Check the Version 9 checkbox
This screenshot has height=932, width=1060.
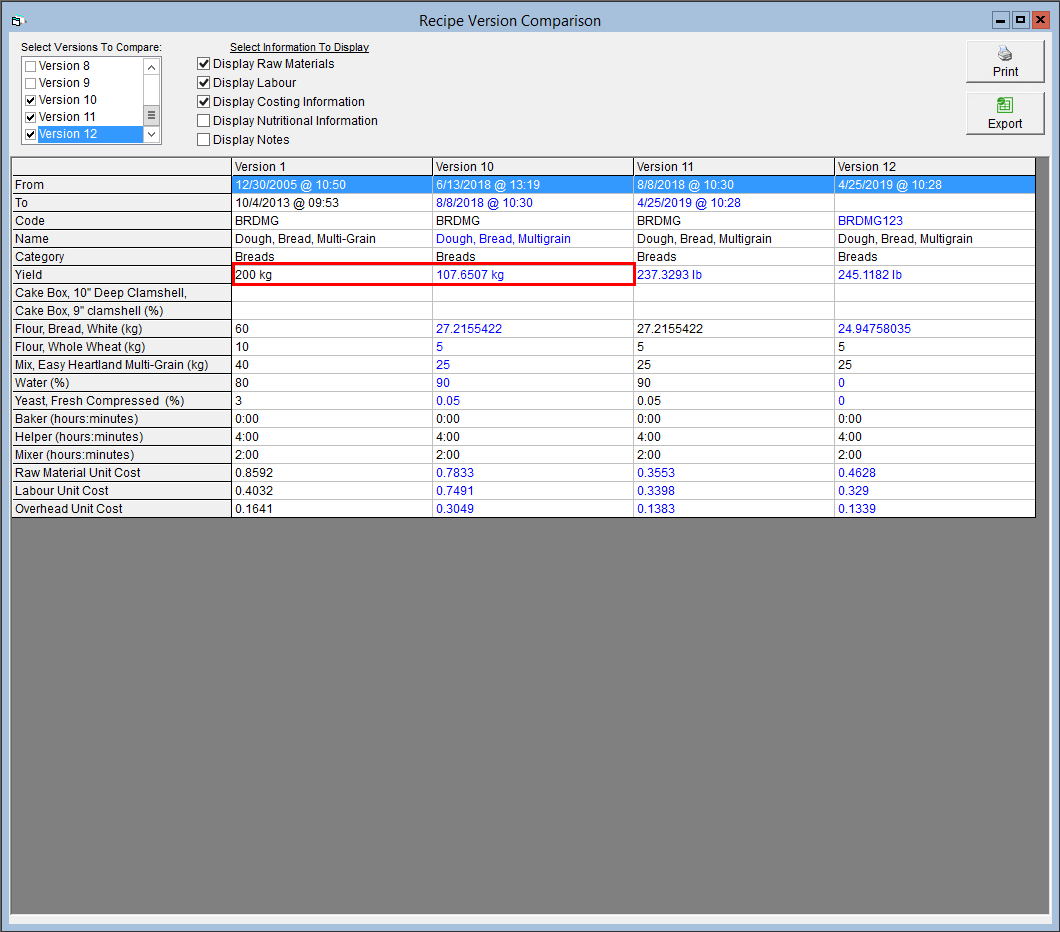click(30, 83)
